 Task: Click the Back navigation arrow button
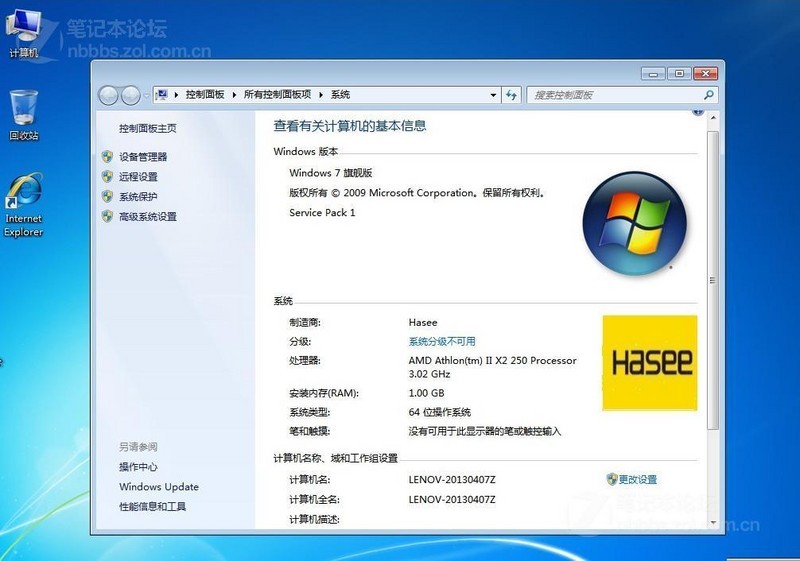click(108, 95)
